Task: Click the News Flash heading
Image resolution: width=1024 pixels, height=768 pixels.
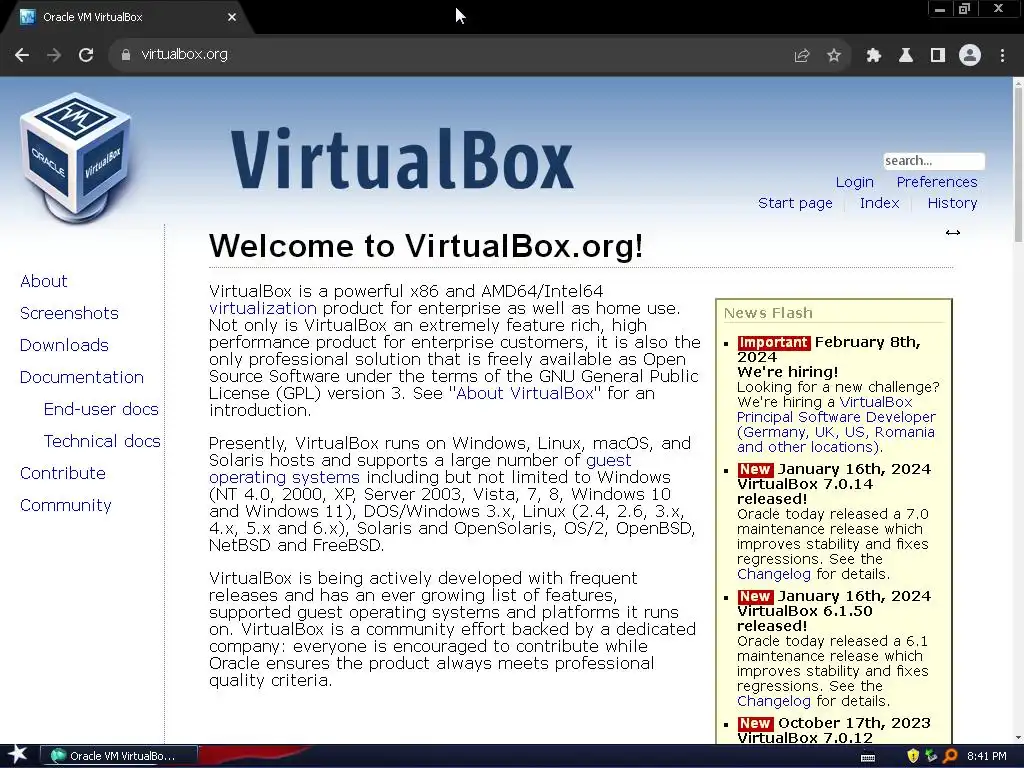Action: (x=768, y=313)
